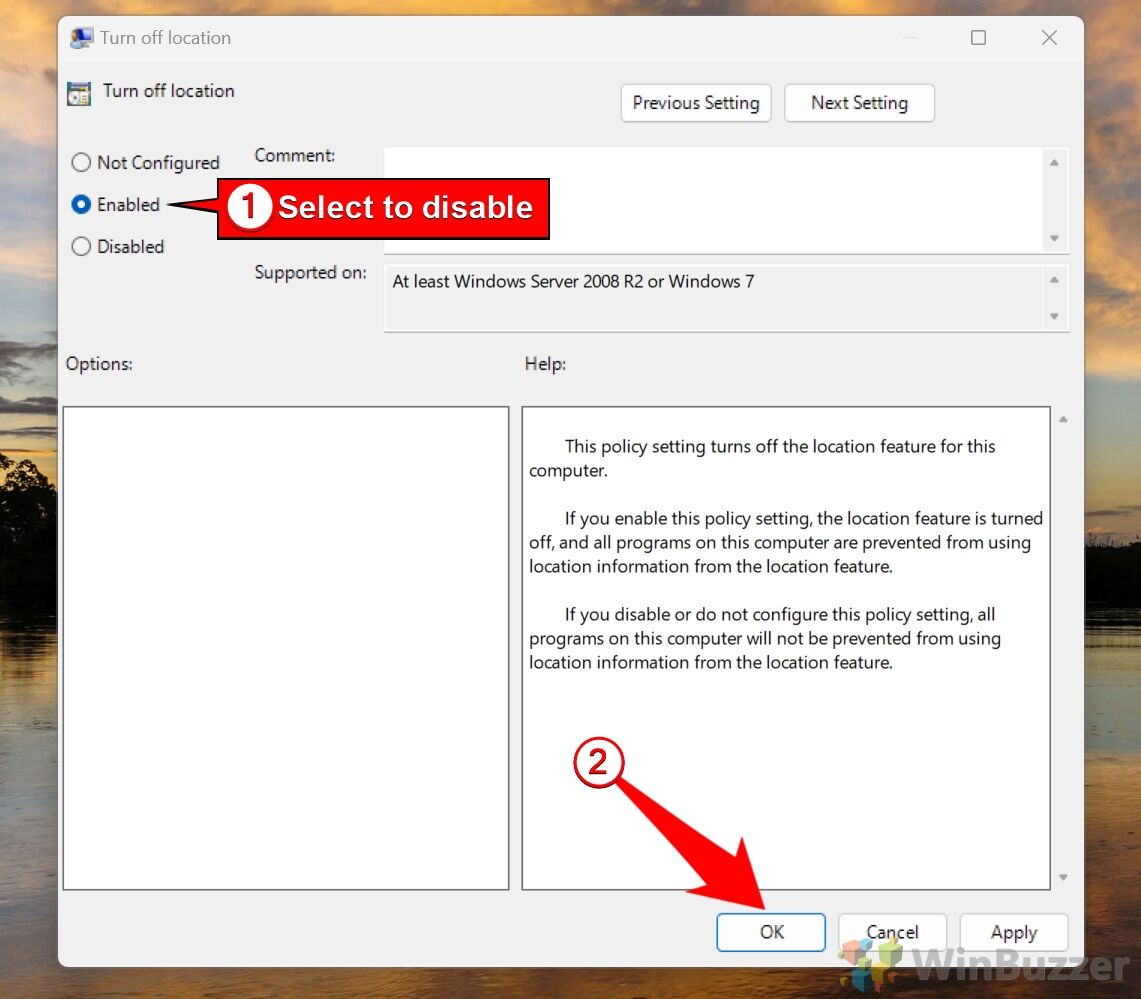Viewport: 1141px width, 999px height.
Task: Click the Supported on scroll down arrow
Action: [x=1054, y=316]
